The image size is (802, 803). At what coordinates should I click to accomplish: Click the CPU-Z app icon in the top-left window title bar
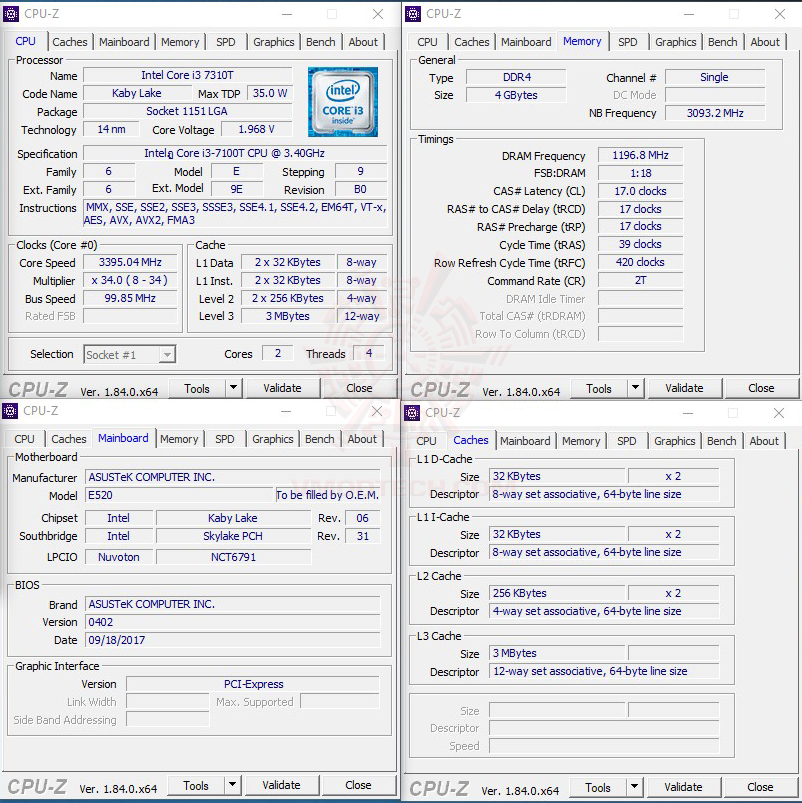(11, 14)
